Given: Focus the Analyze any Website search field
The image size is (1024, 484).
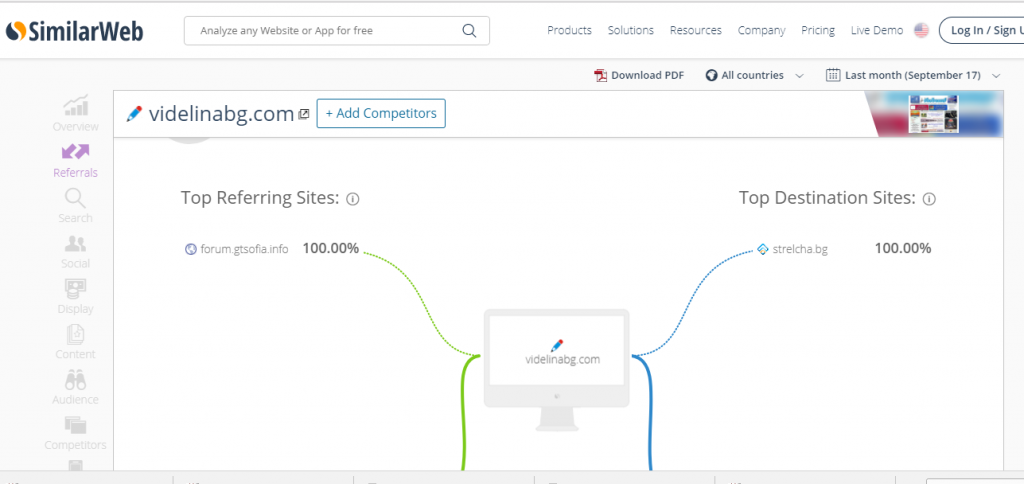Looking at the screenshot, I should pos(336,31).
